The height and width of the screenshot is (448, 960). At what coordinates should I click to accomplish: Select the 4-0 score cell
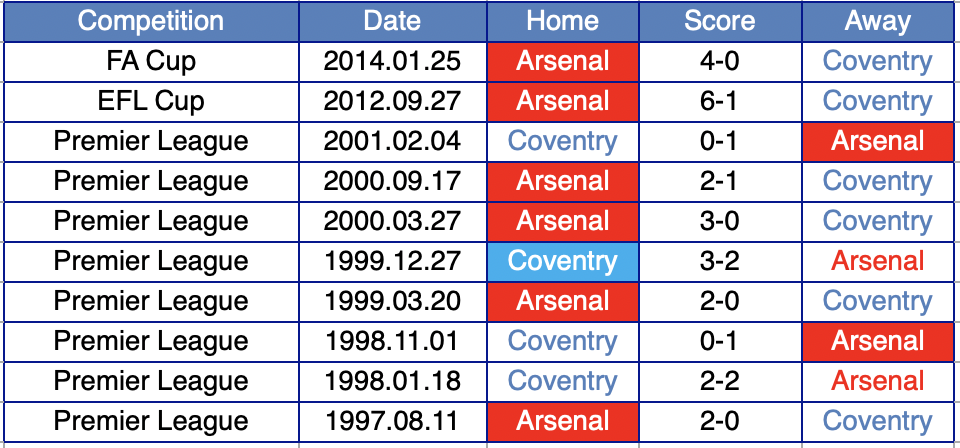click(720, 61)
